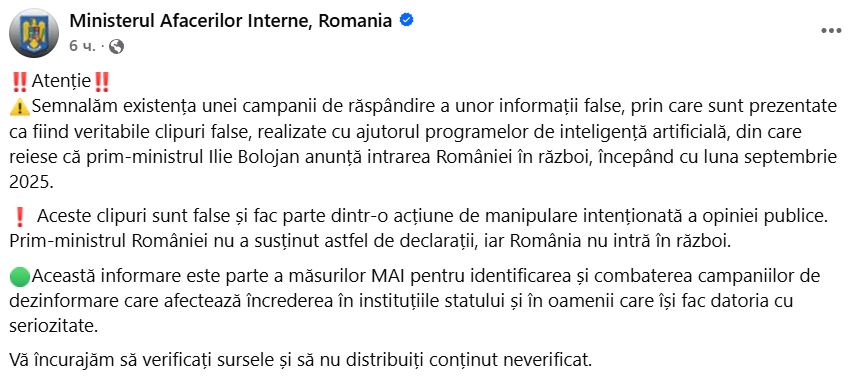Click the word "seriozitate." in the post

coord(54,326)
